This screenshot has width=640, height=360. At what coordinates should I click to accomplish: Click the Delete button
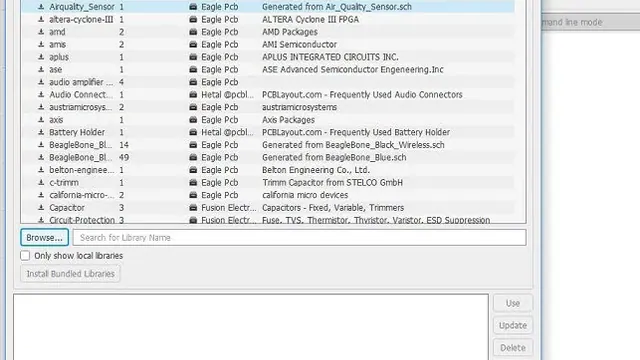tap(513, 348)
